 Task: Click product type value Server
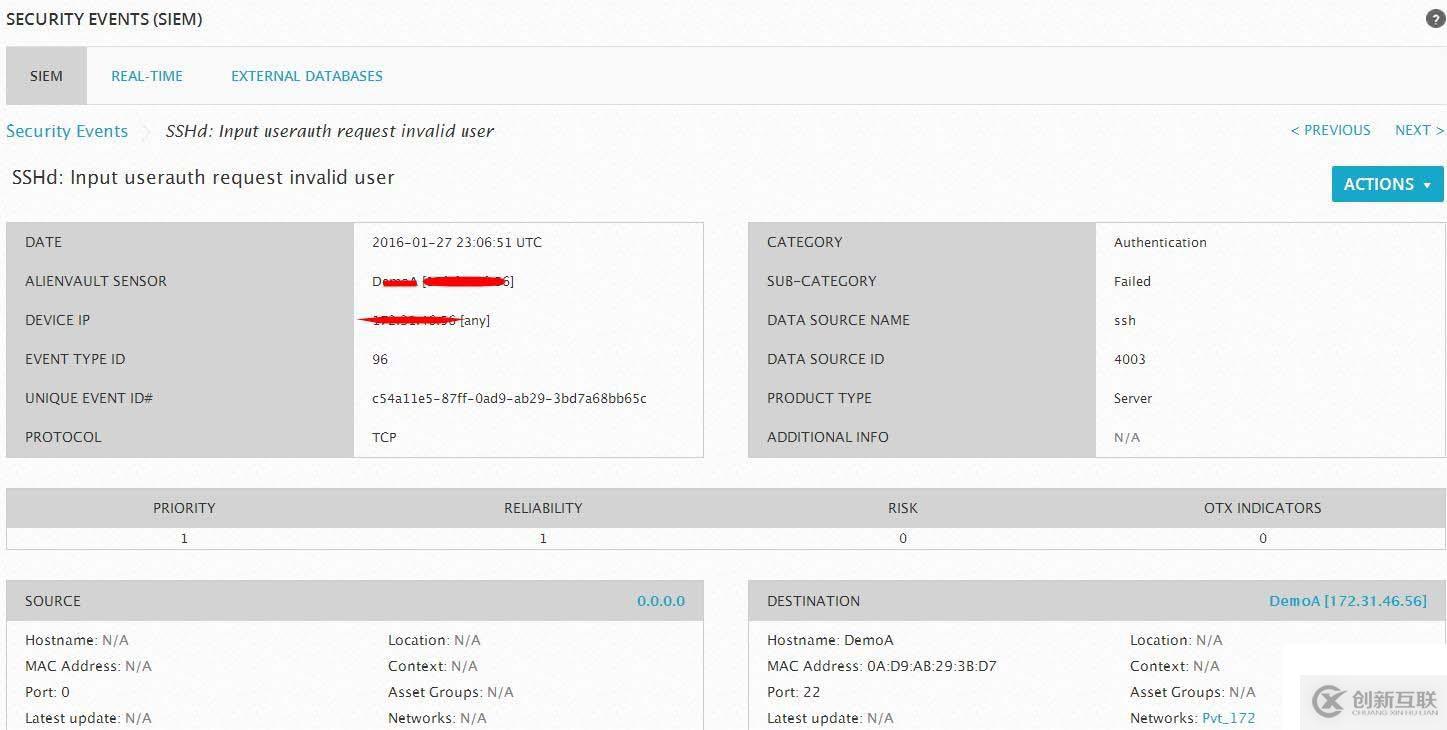coord(1133,398)
